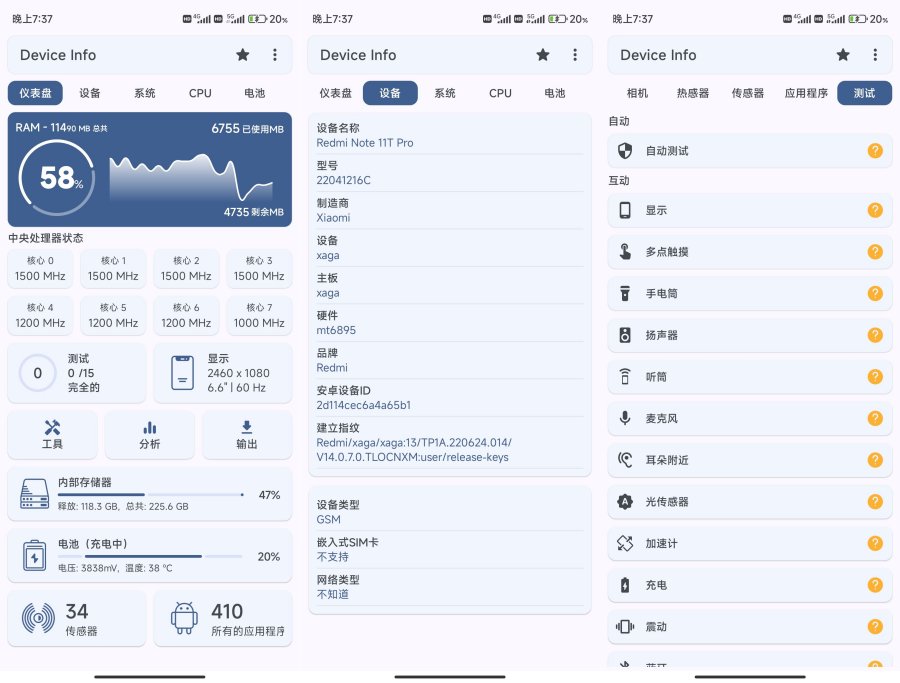Tap the Android icon showing 410 apps
Image resolution: width=900 pixels, height=683 pixels.
(x=222, y=617)
